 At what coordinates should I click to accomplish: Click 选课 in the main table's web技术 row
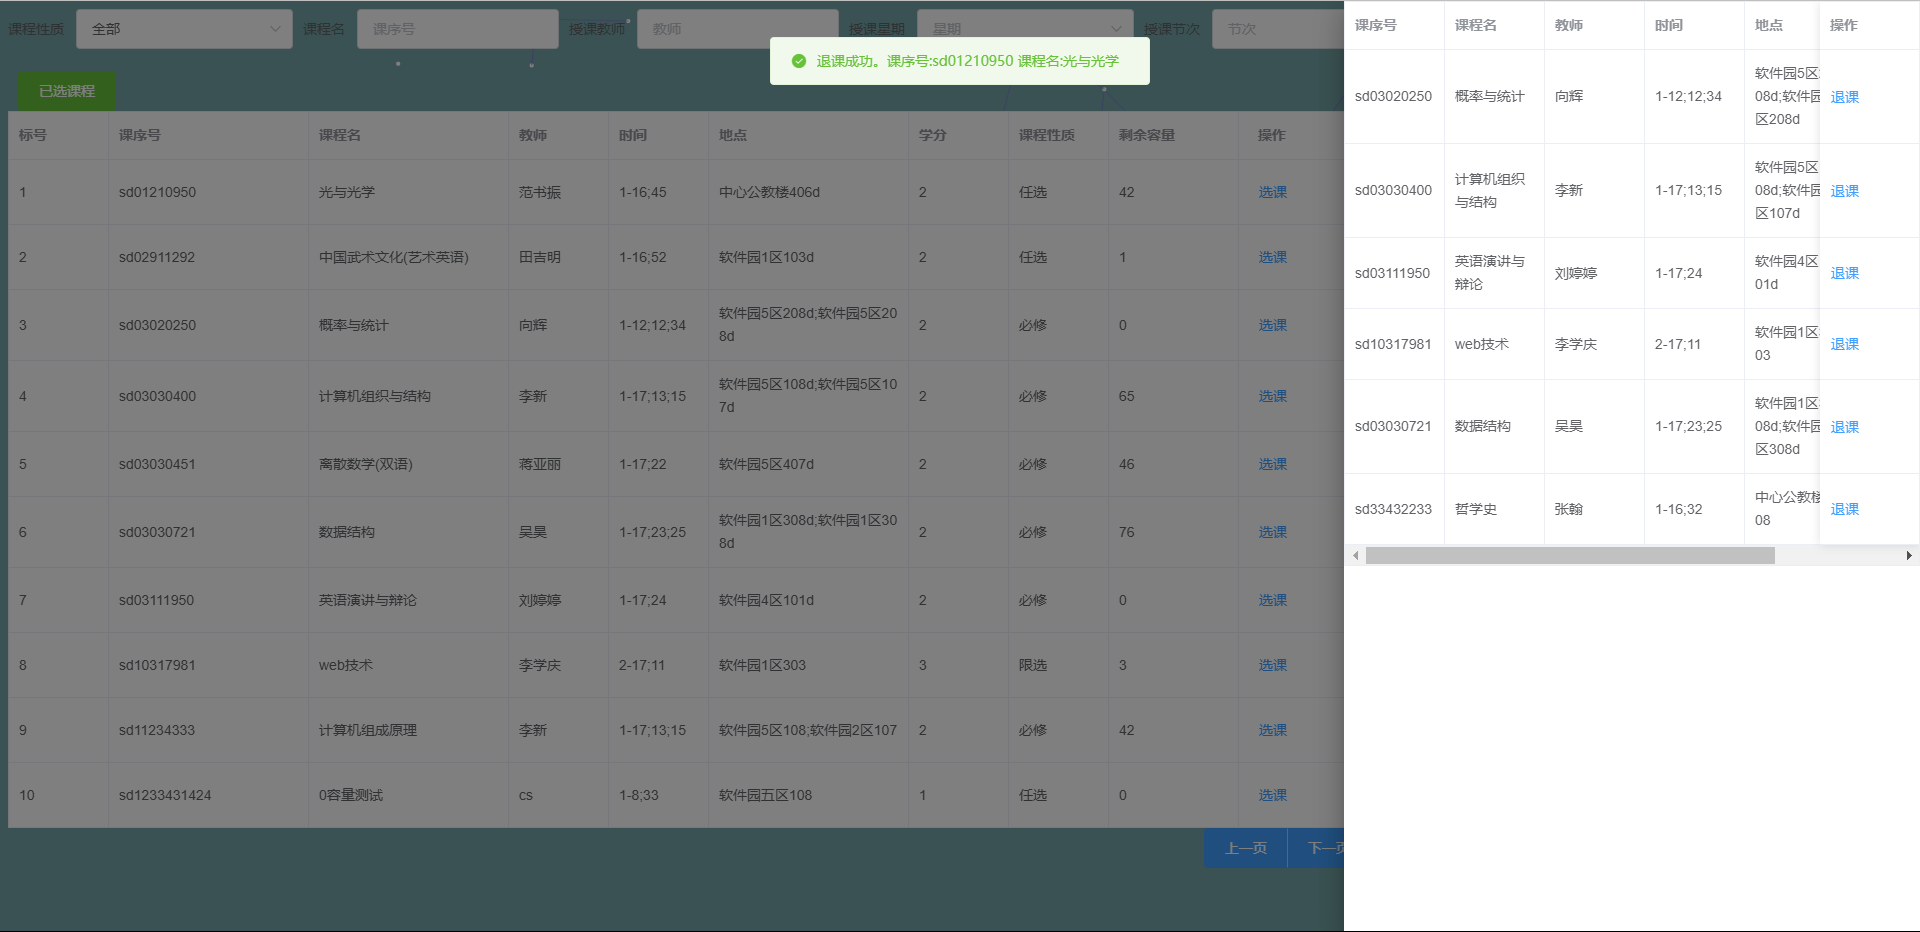tap(1272, 665)
